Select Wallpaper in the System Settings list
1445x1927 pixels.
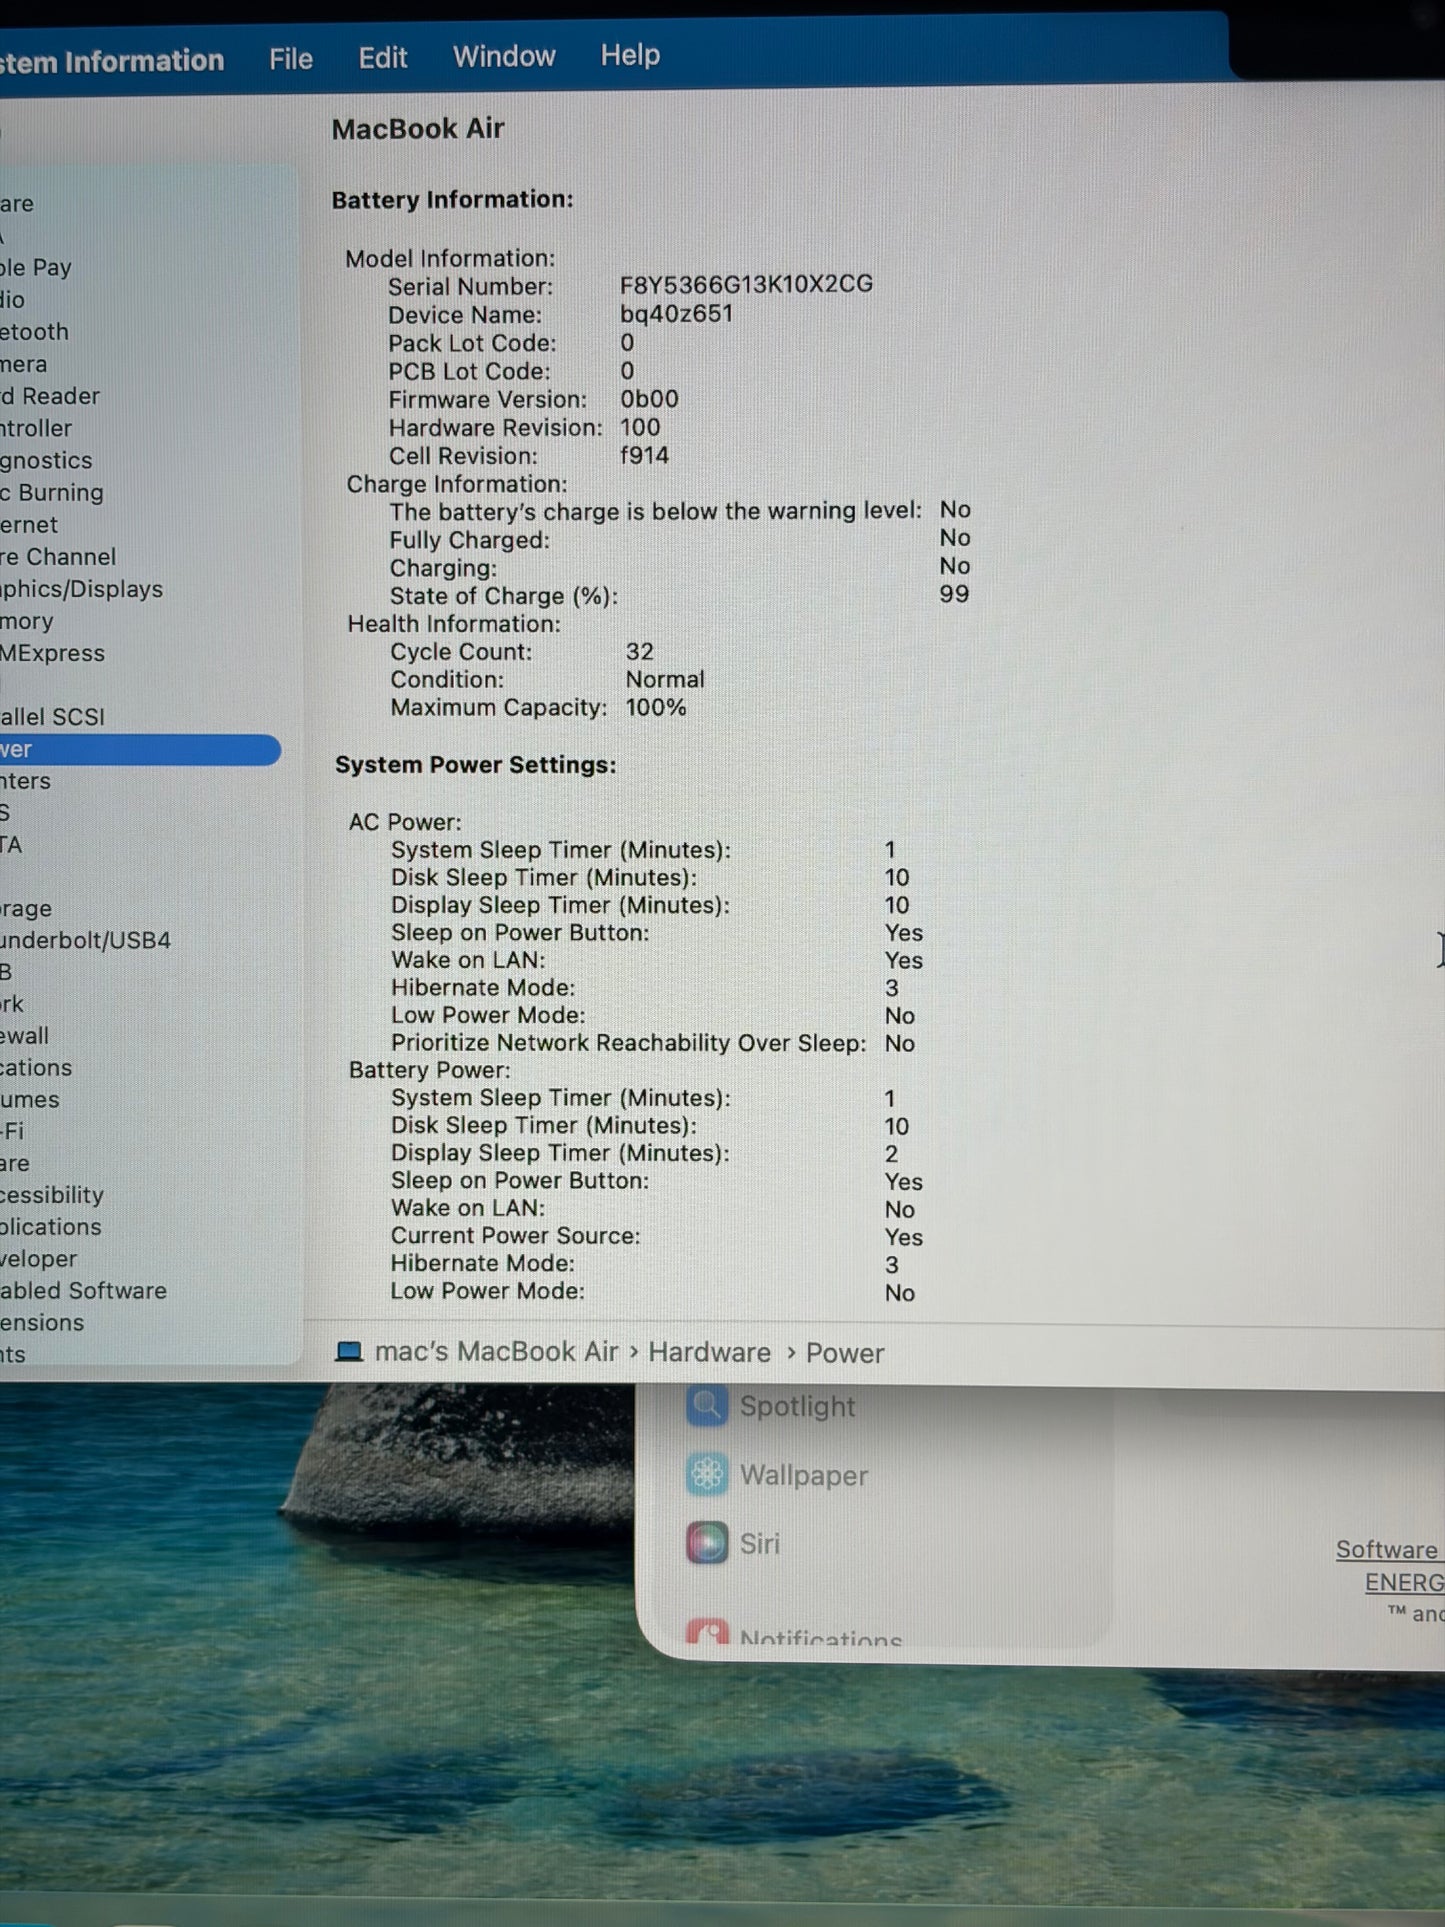pos(804,1475)
